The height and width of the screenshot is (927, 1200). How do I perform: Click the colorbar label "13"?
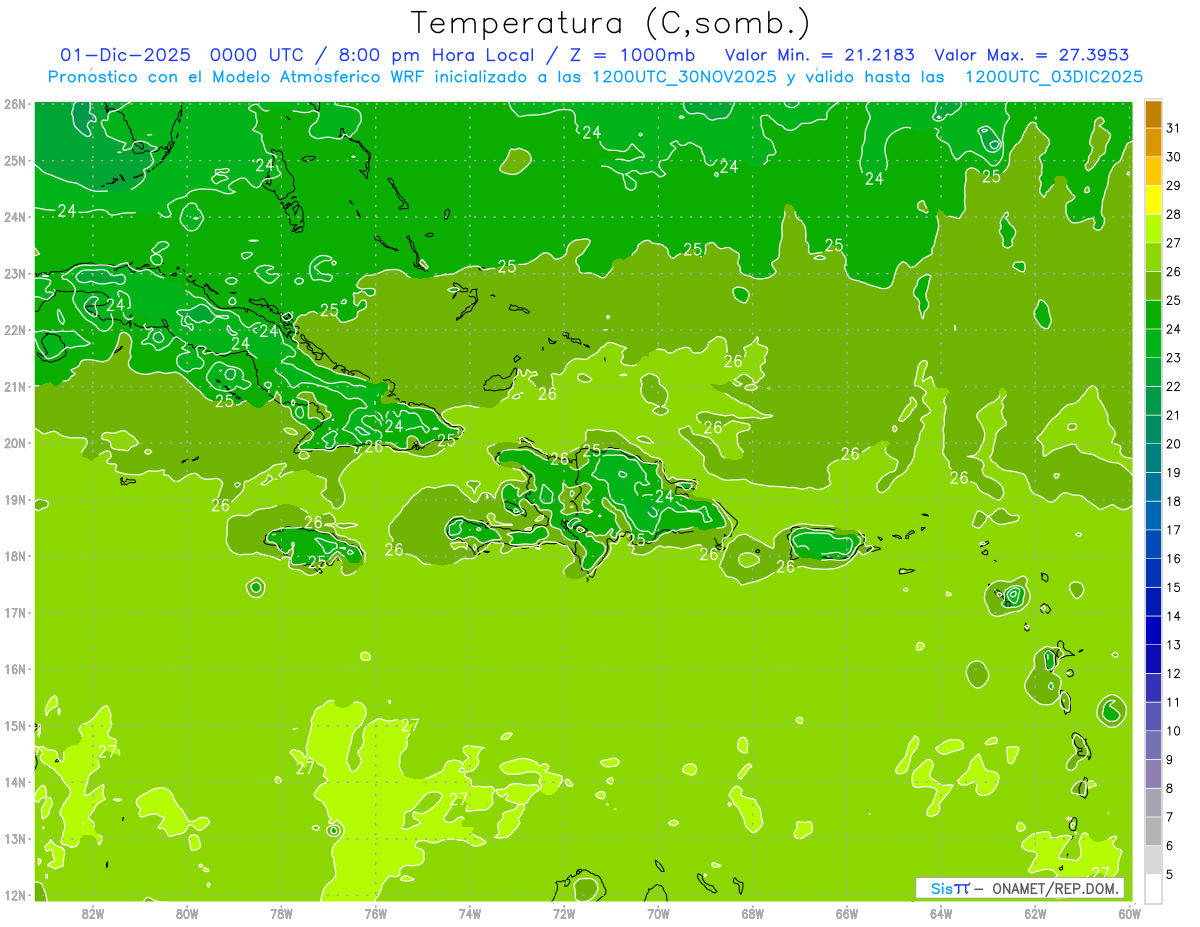pos(1173,645)
